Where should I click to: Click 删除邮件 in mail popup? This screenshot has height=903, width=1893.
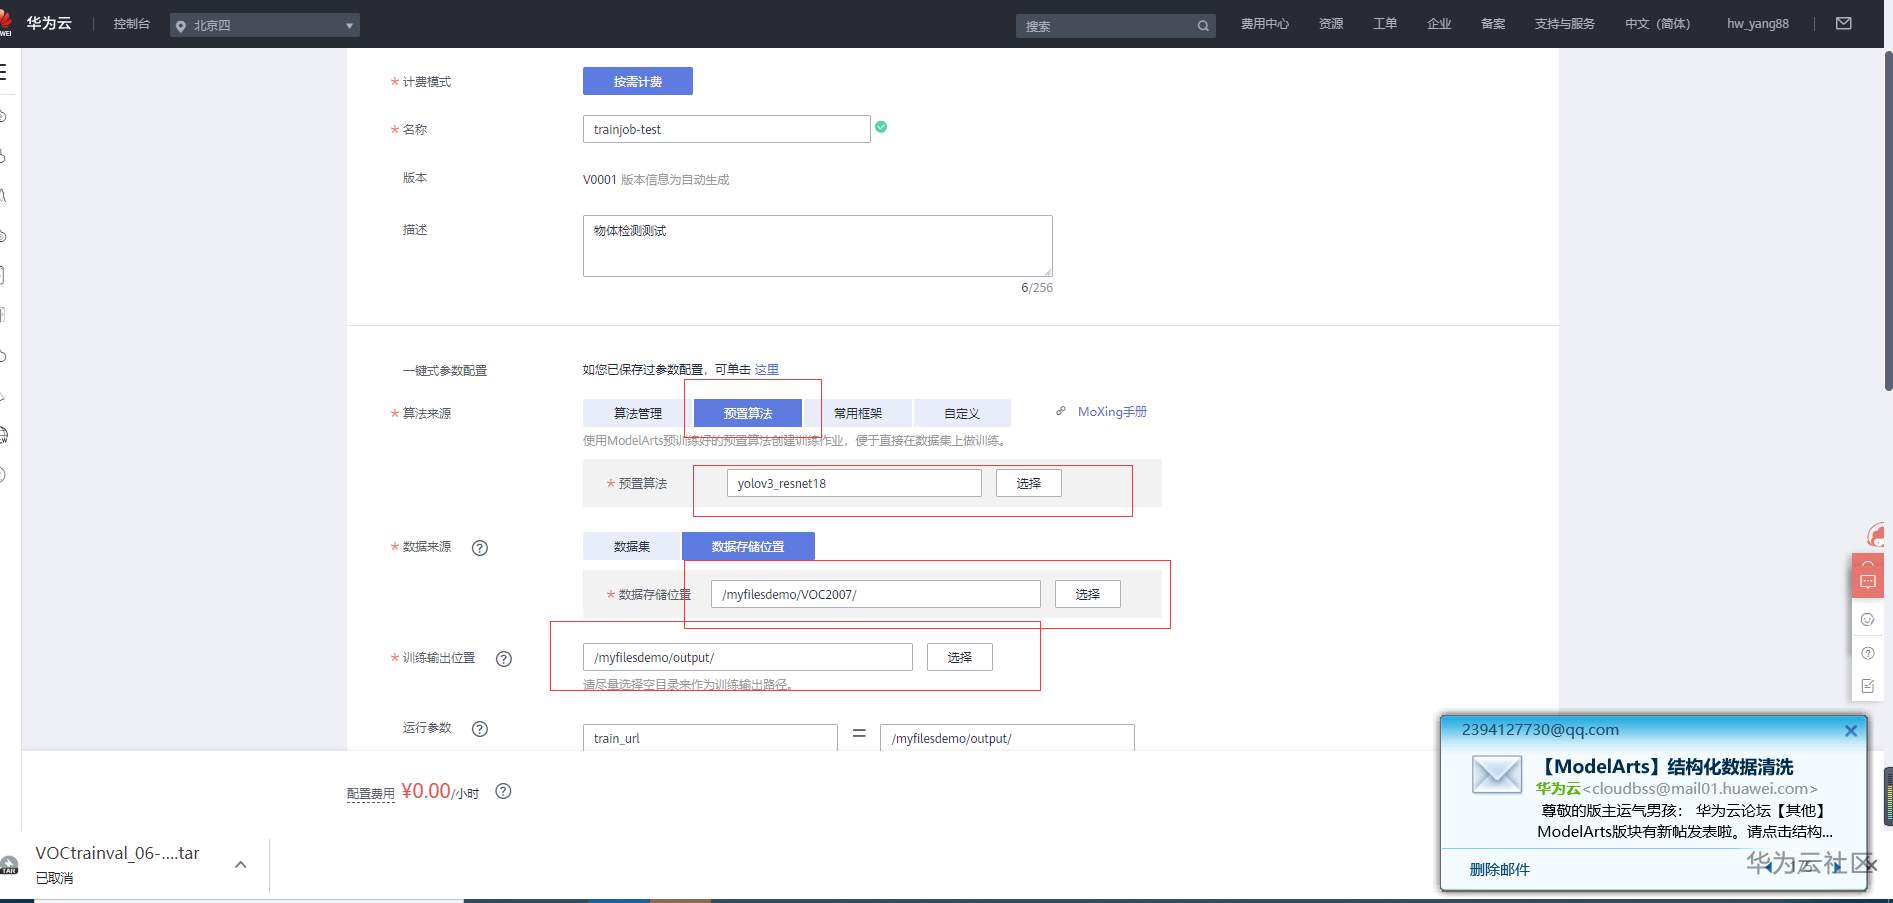point(1499,869)
